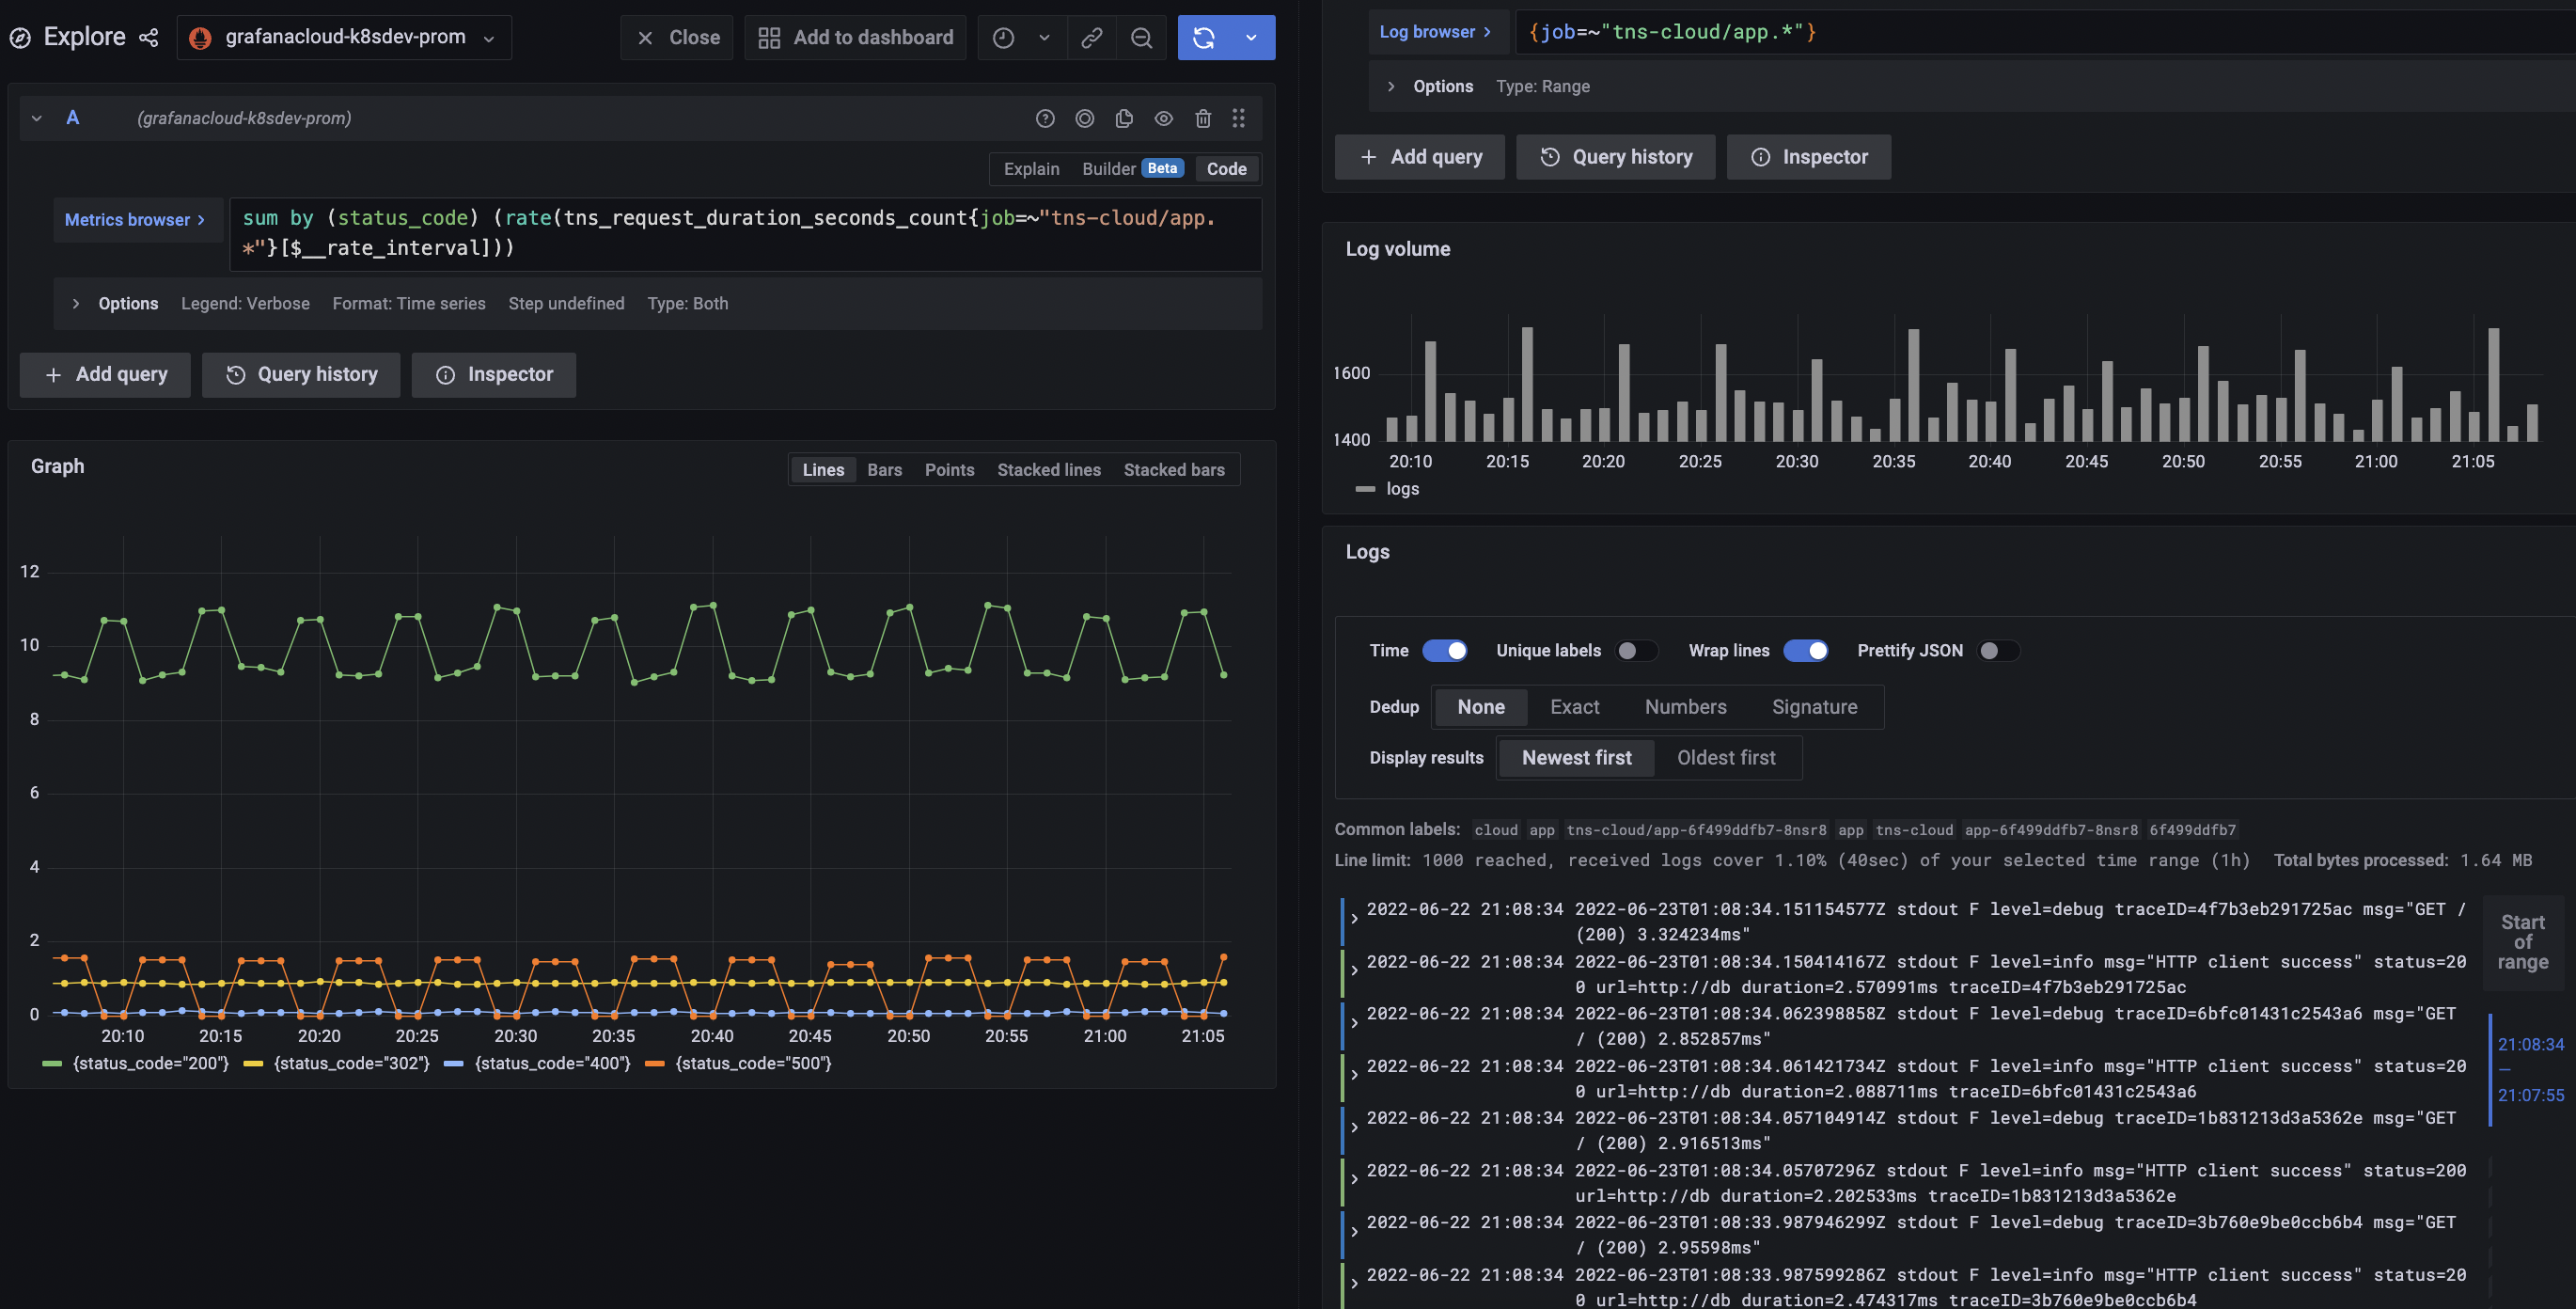Viewport: 2576px width, 1309px height.
Task: Open the grafanacloud-k8sdev-prom datasource dropdown
Action: (x=345, y=37)
